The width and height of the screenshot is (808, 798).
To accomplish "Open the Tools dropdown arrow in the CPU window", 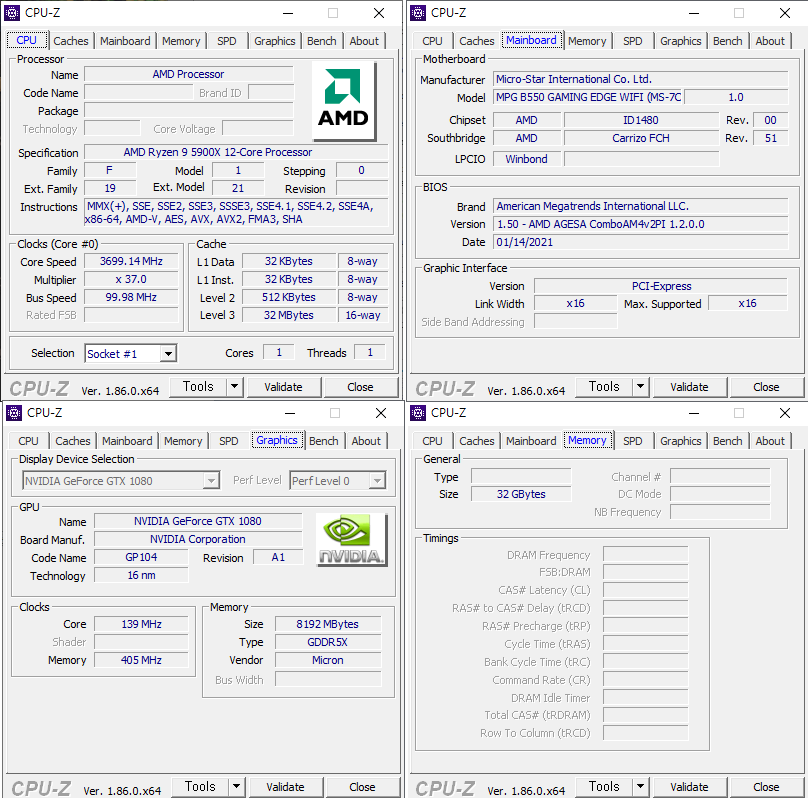I will click(x=234, y=387).
